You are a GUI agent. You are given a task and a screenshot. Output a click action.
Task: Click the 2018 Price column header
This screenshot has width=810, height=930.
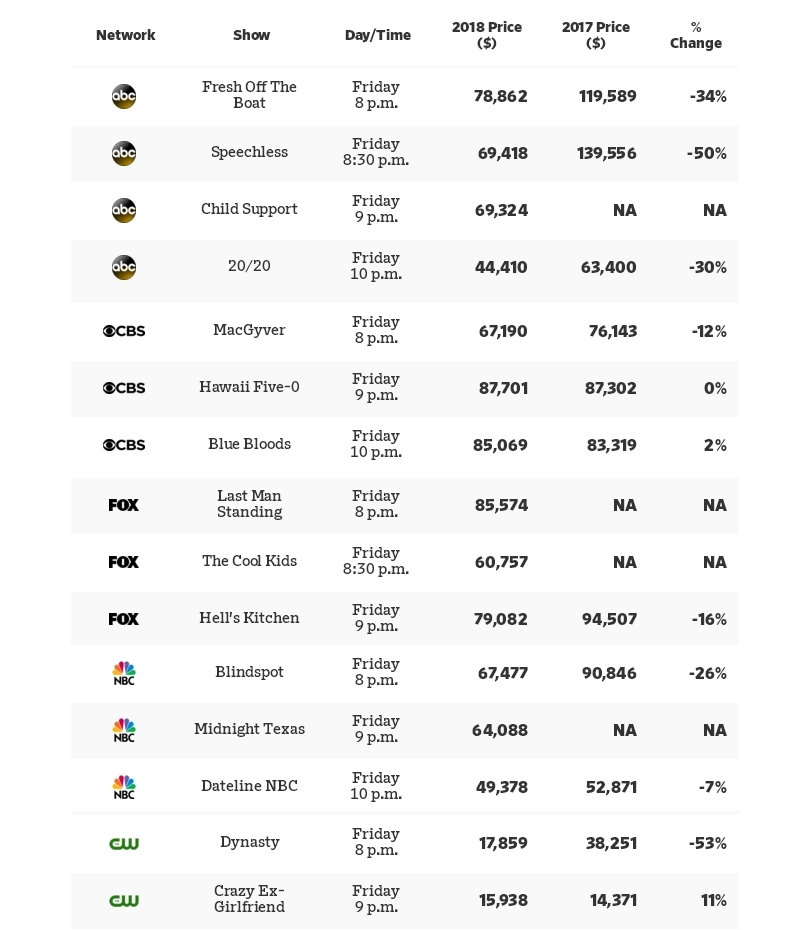point(487,35)
